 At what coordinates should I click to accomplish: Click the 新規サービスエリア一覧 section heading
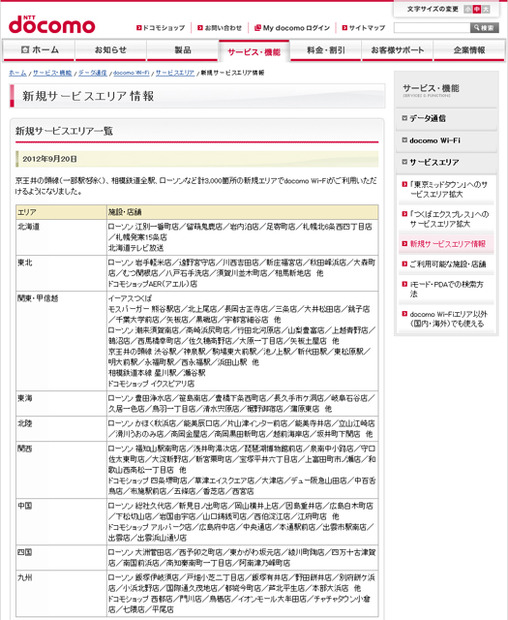coord(64,131)
